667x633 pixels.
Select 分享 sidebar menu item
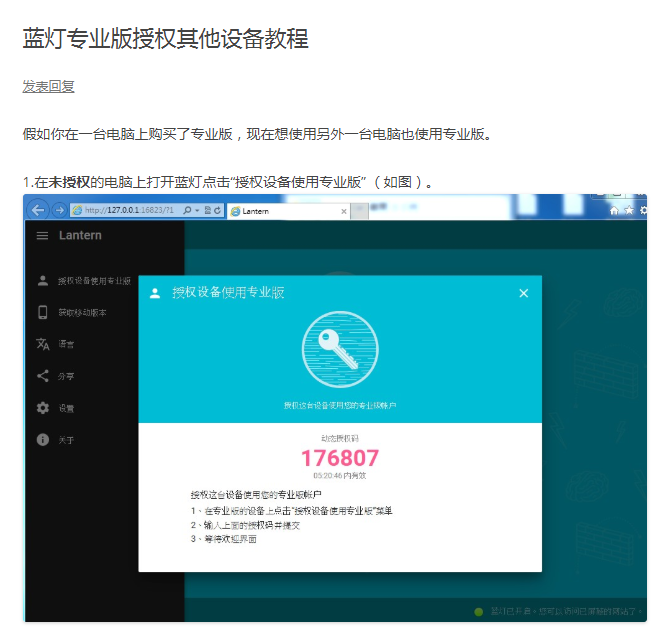click(x=66, y=376)
